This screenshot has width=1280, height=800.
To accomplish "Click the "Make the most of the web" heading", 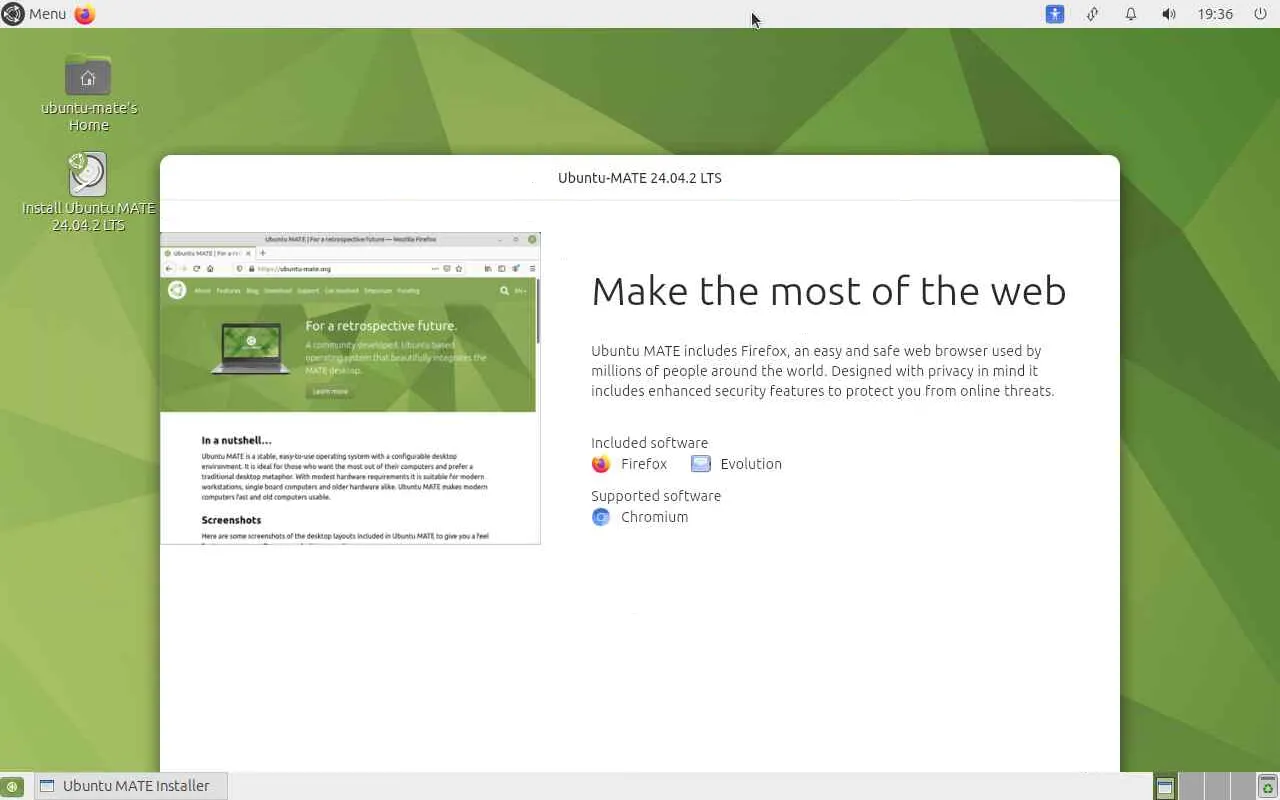I will 829,291.
